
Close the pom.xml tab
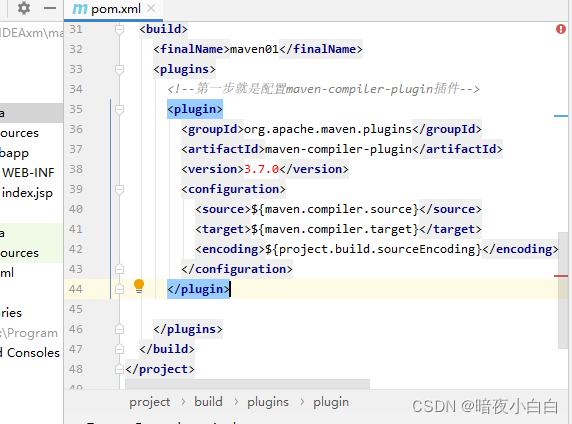pos(151,8)
